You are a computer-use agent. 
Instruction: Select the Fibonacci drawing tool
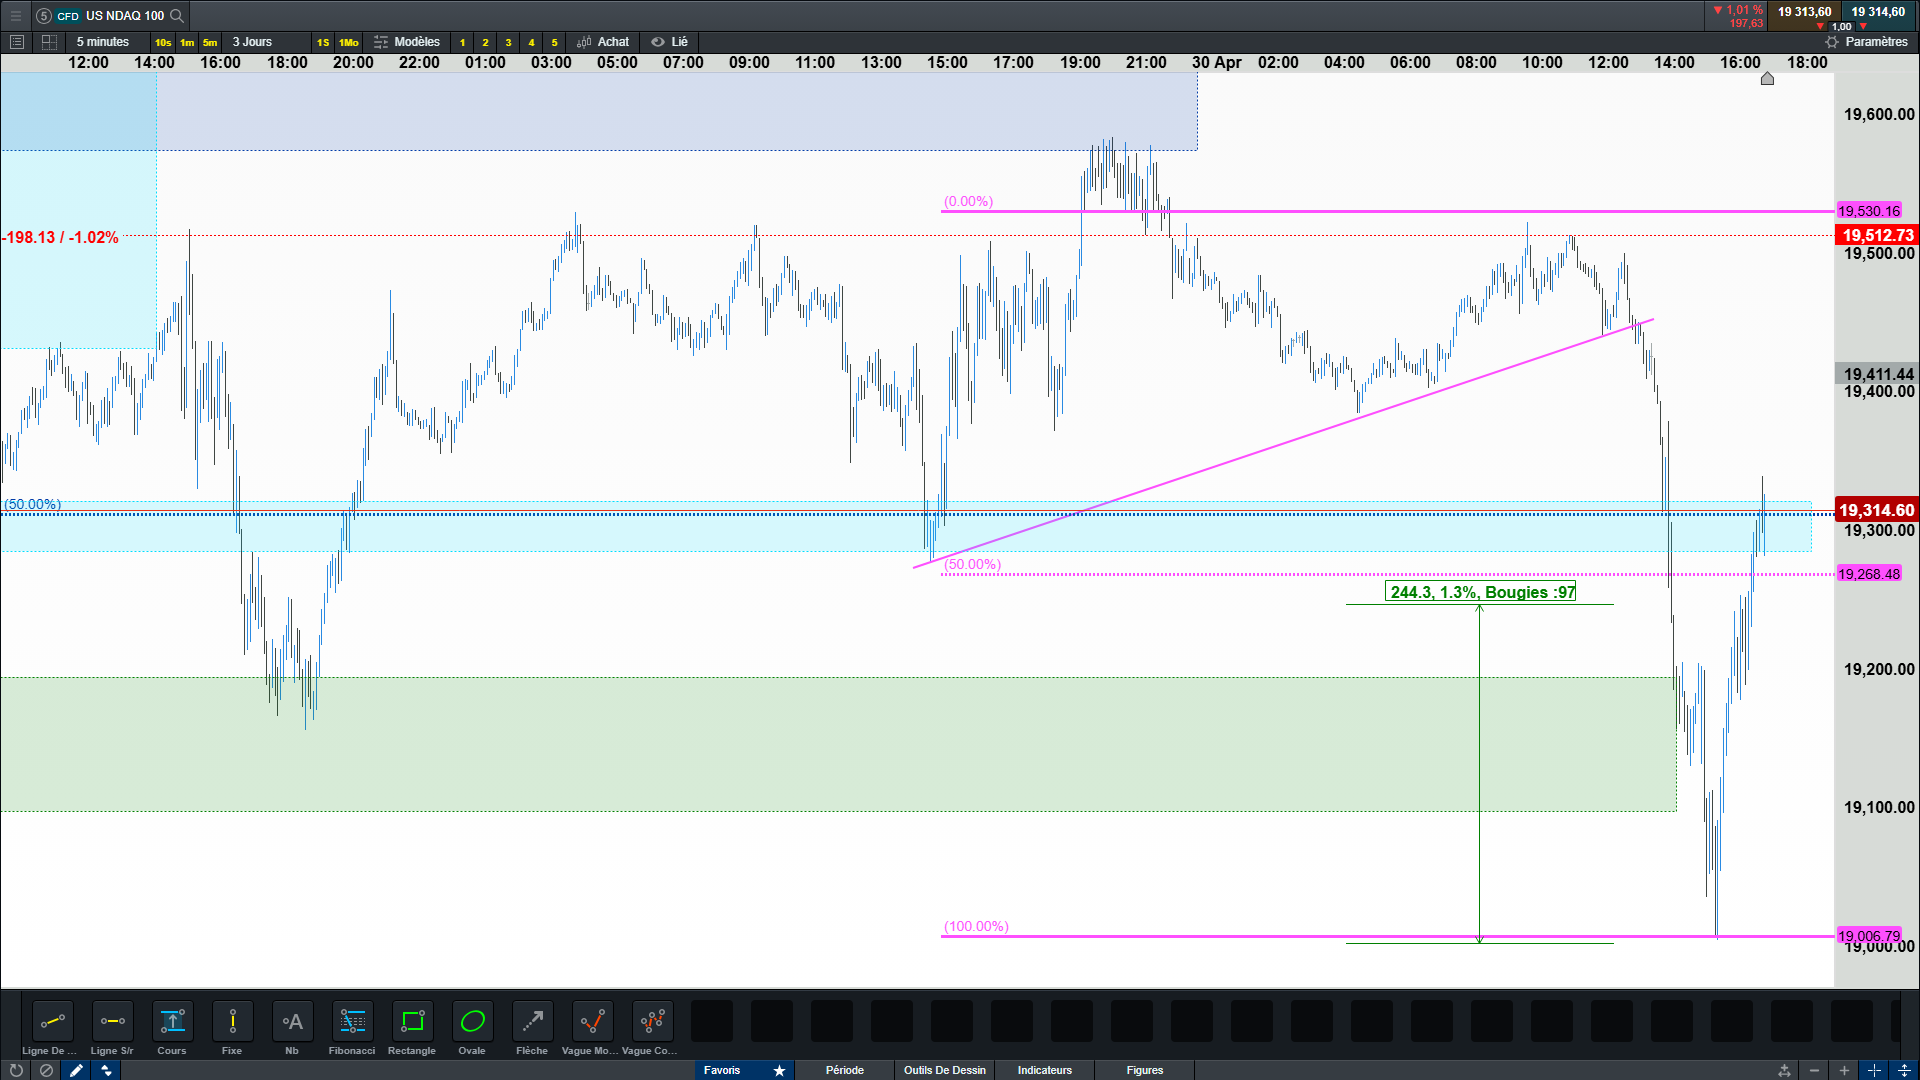[352, 1022]
